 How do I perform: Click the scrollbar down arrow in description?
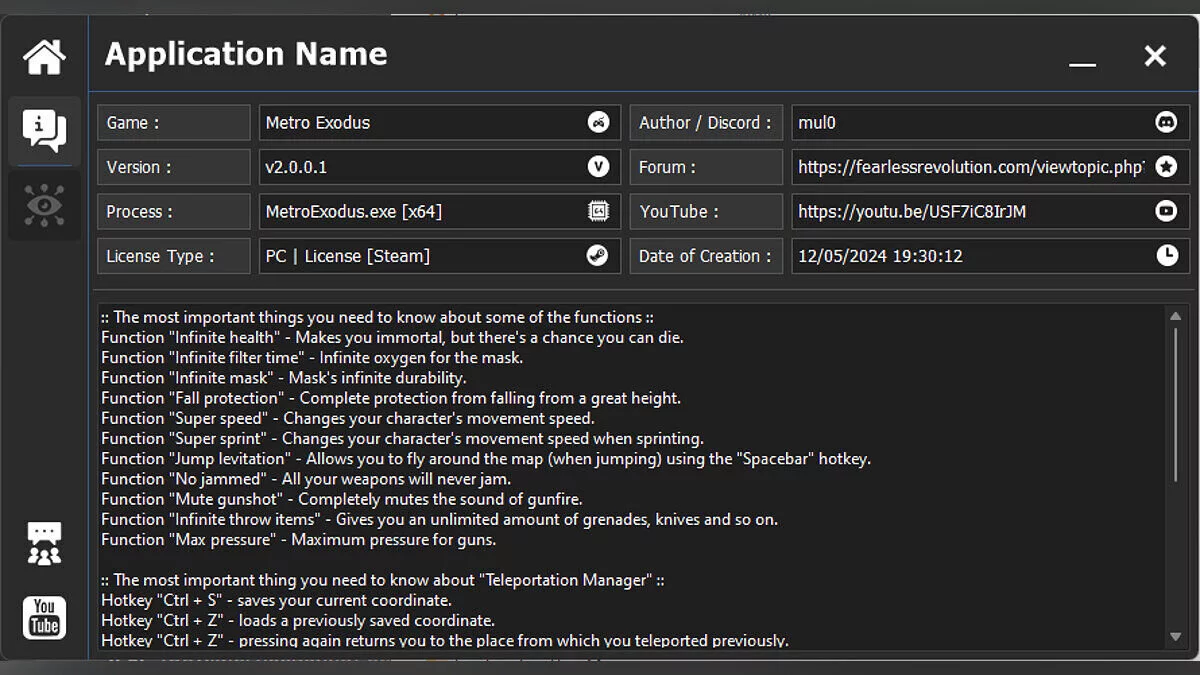1176,637
